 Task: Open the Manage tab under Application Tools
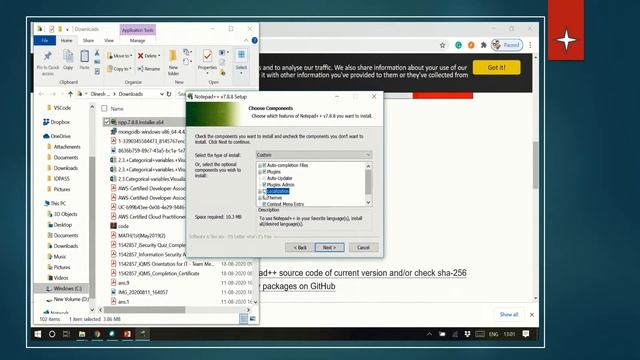(138, 40)
